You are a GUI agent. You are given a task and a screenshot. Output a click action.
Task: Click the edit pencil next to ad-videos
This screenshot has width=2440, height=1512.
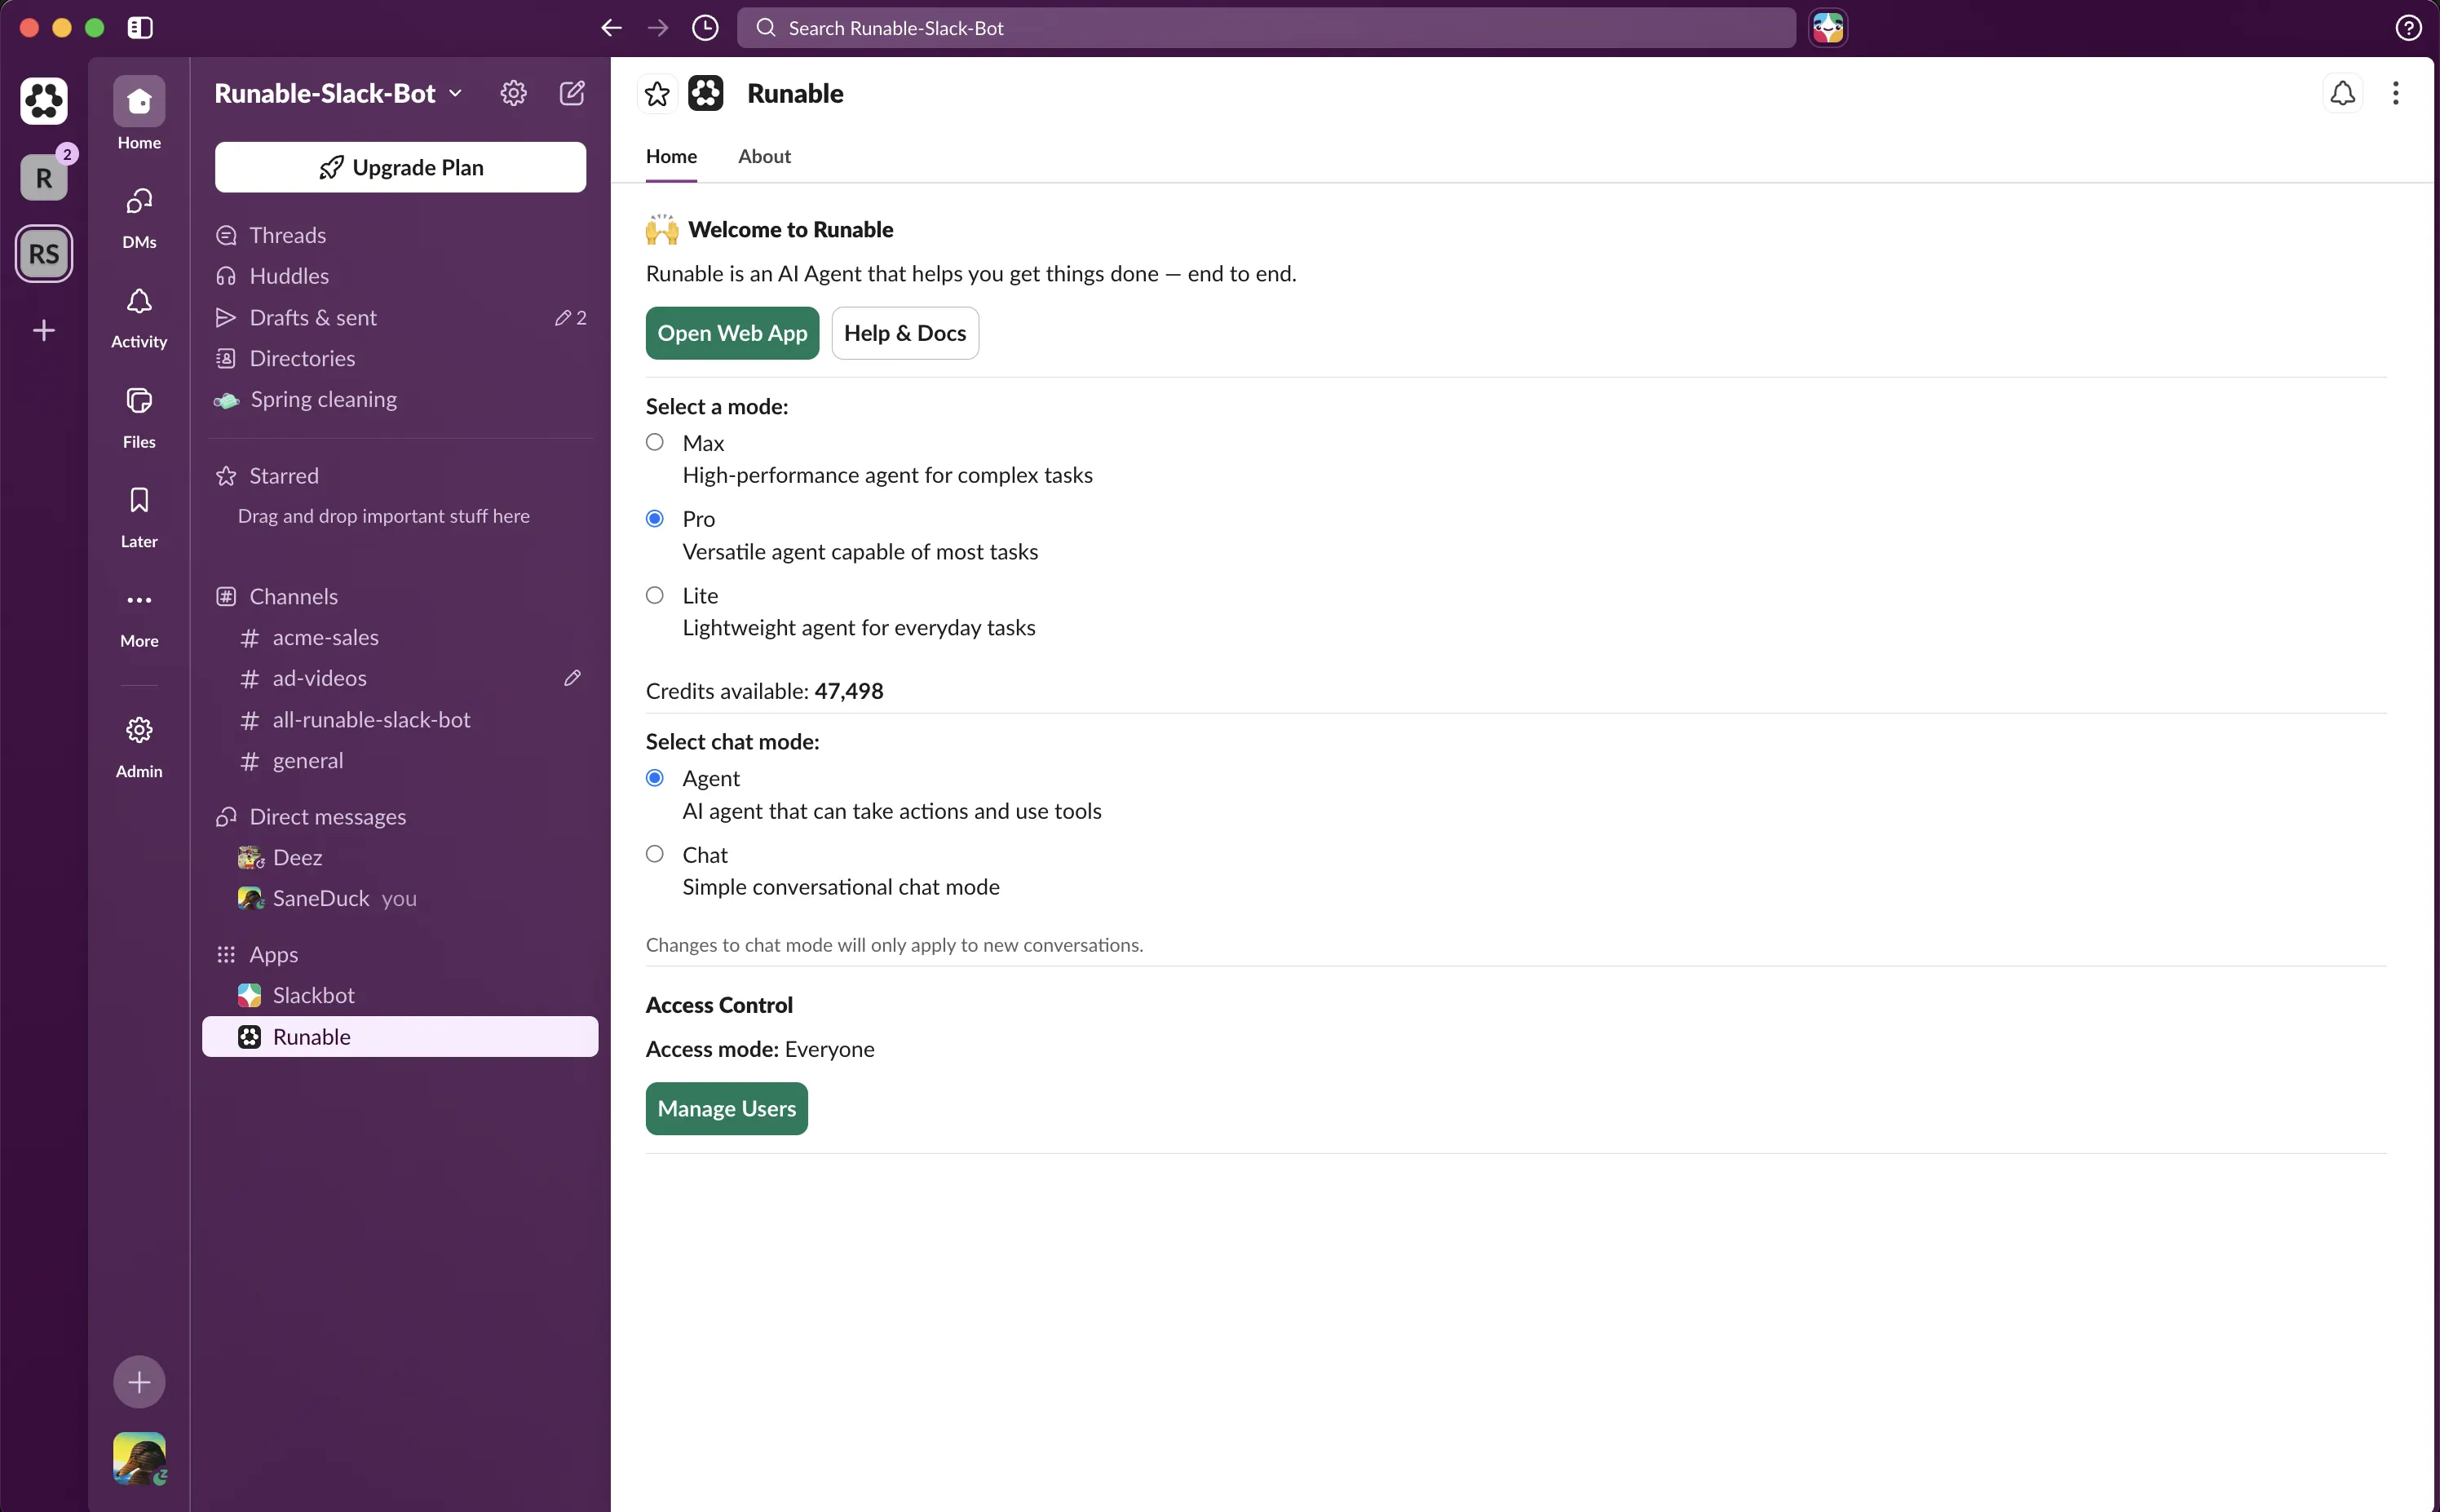click(x=572, y=678)
